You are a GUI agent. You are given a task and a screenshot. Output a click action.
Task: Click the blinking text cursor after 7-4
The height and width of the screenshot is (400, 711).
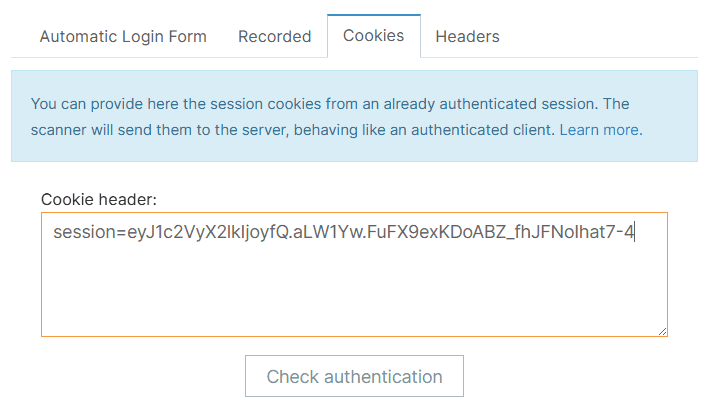(x=635, y=233)
